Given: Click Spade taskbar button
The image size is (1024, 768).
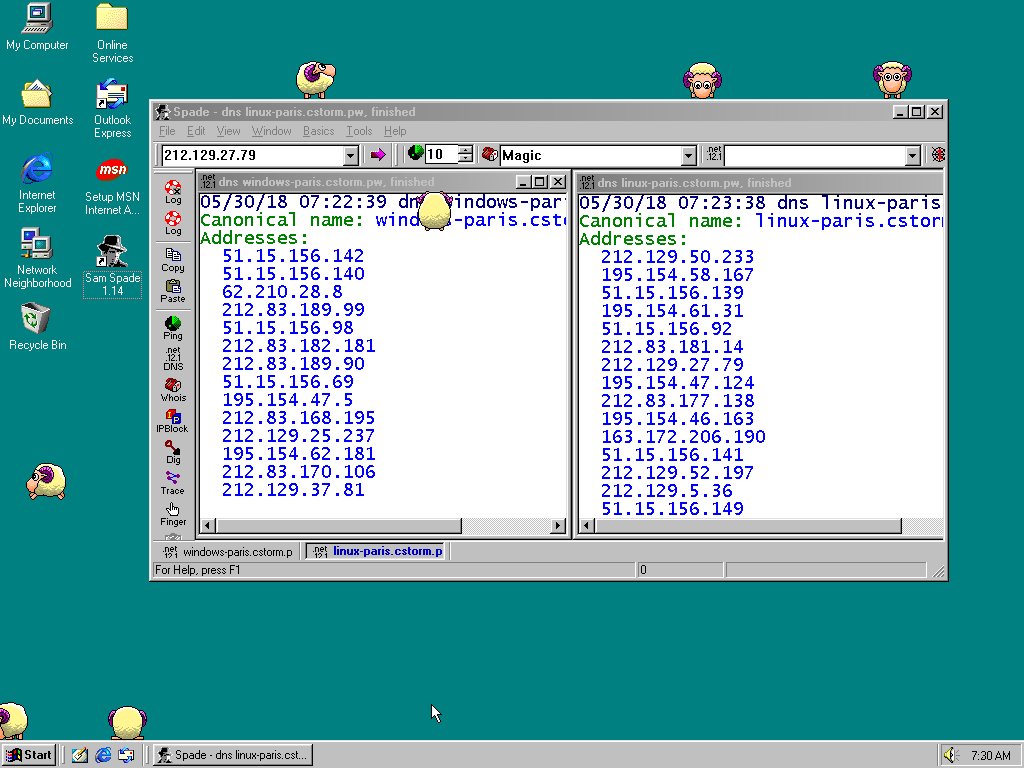Looking at the screenshot, I should pos(233,755).
